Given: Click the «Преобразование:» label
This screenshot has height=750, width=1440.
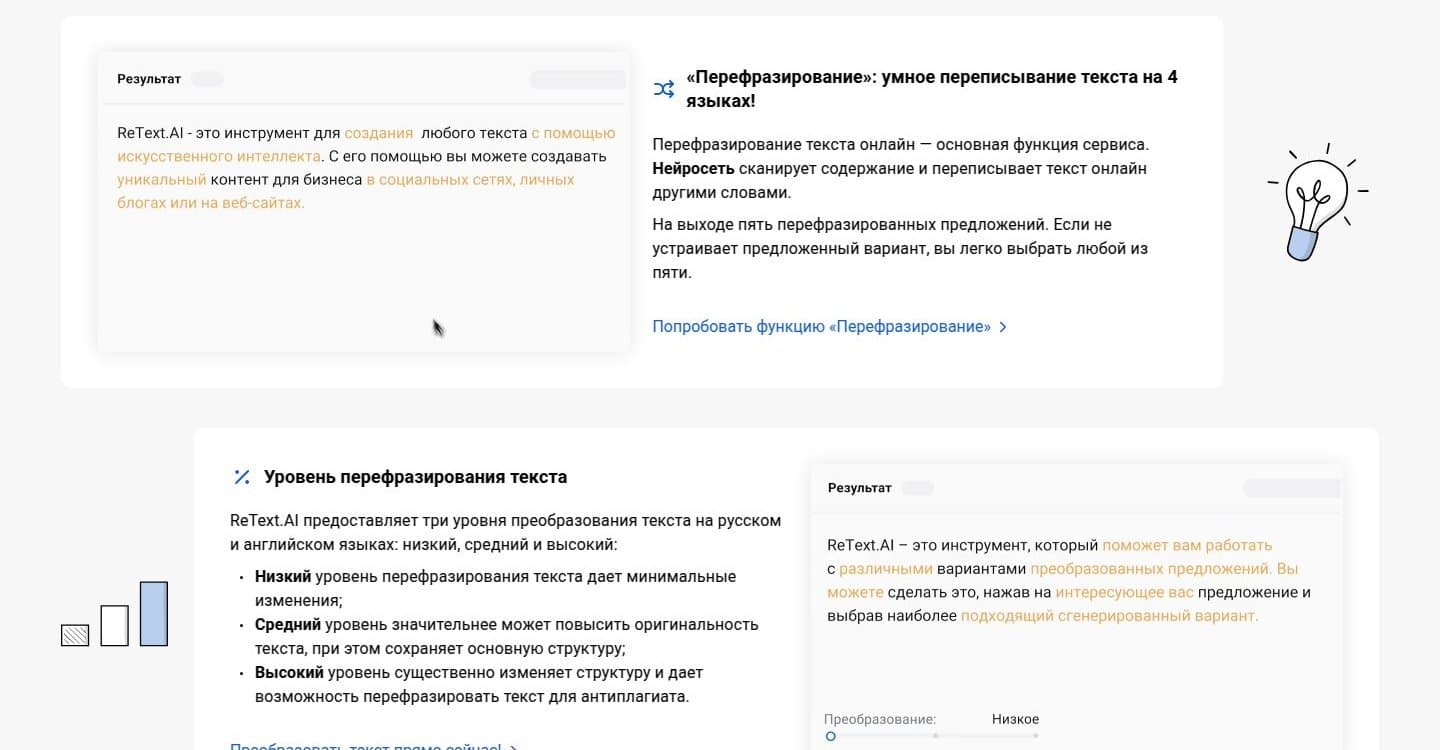Looking at the screenshot, I should (x=880, y=719).
